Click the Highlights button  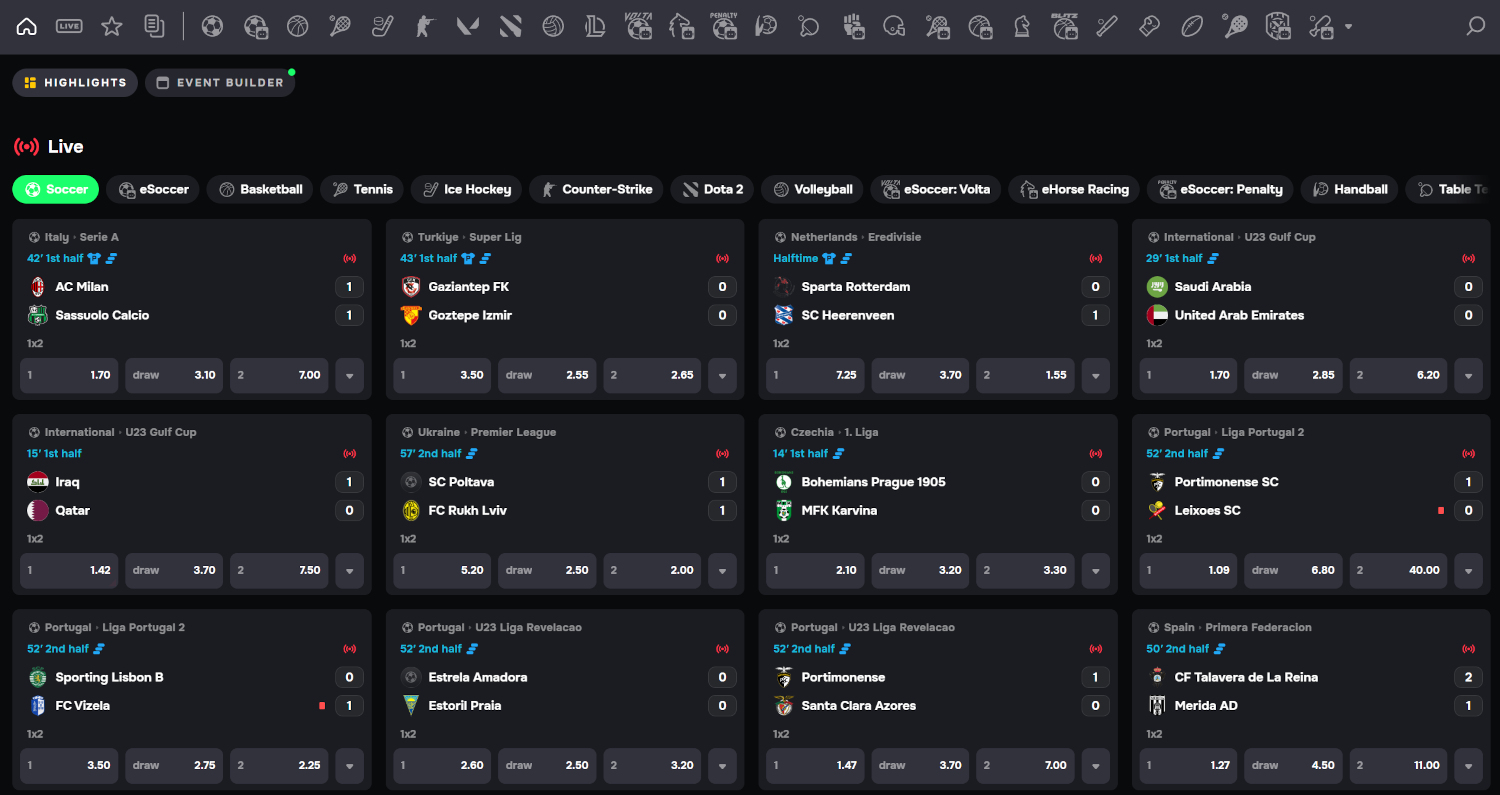click(75, 83)
